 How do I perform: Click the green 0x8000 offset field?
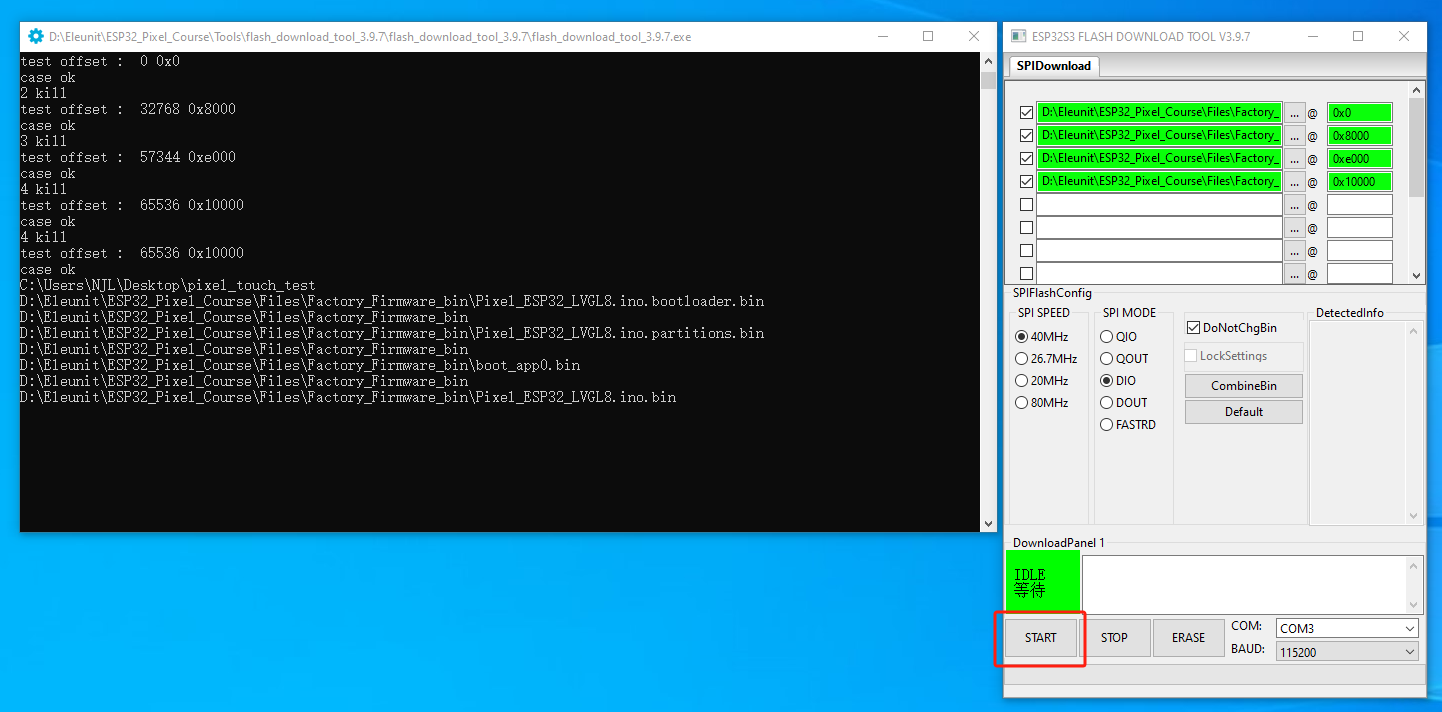tap(1360, 136)
